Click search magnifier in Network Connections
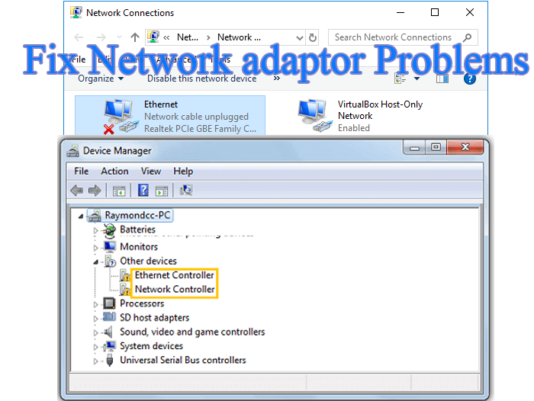Viewport: 534px width, 401px height. click(468, 37)
